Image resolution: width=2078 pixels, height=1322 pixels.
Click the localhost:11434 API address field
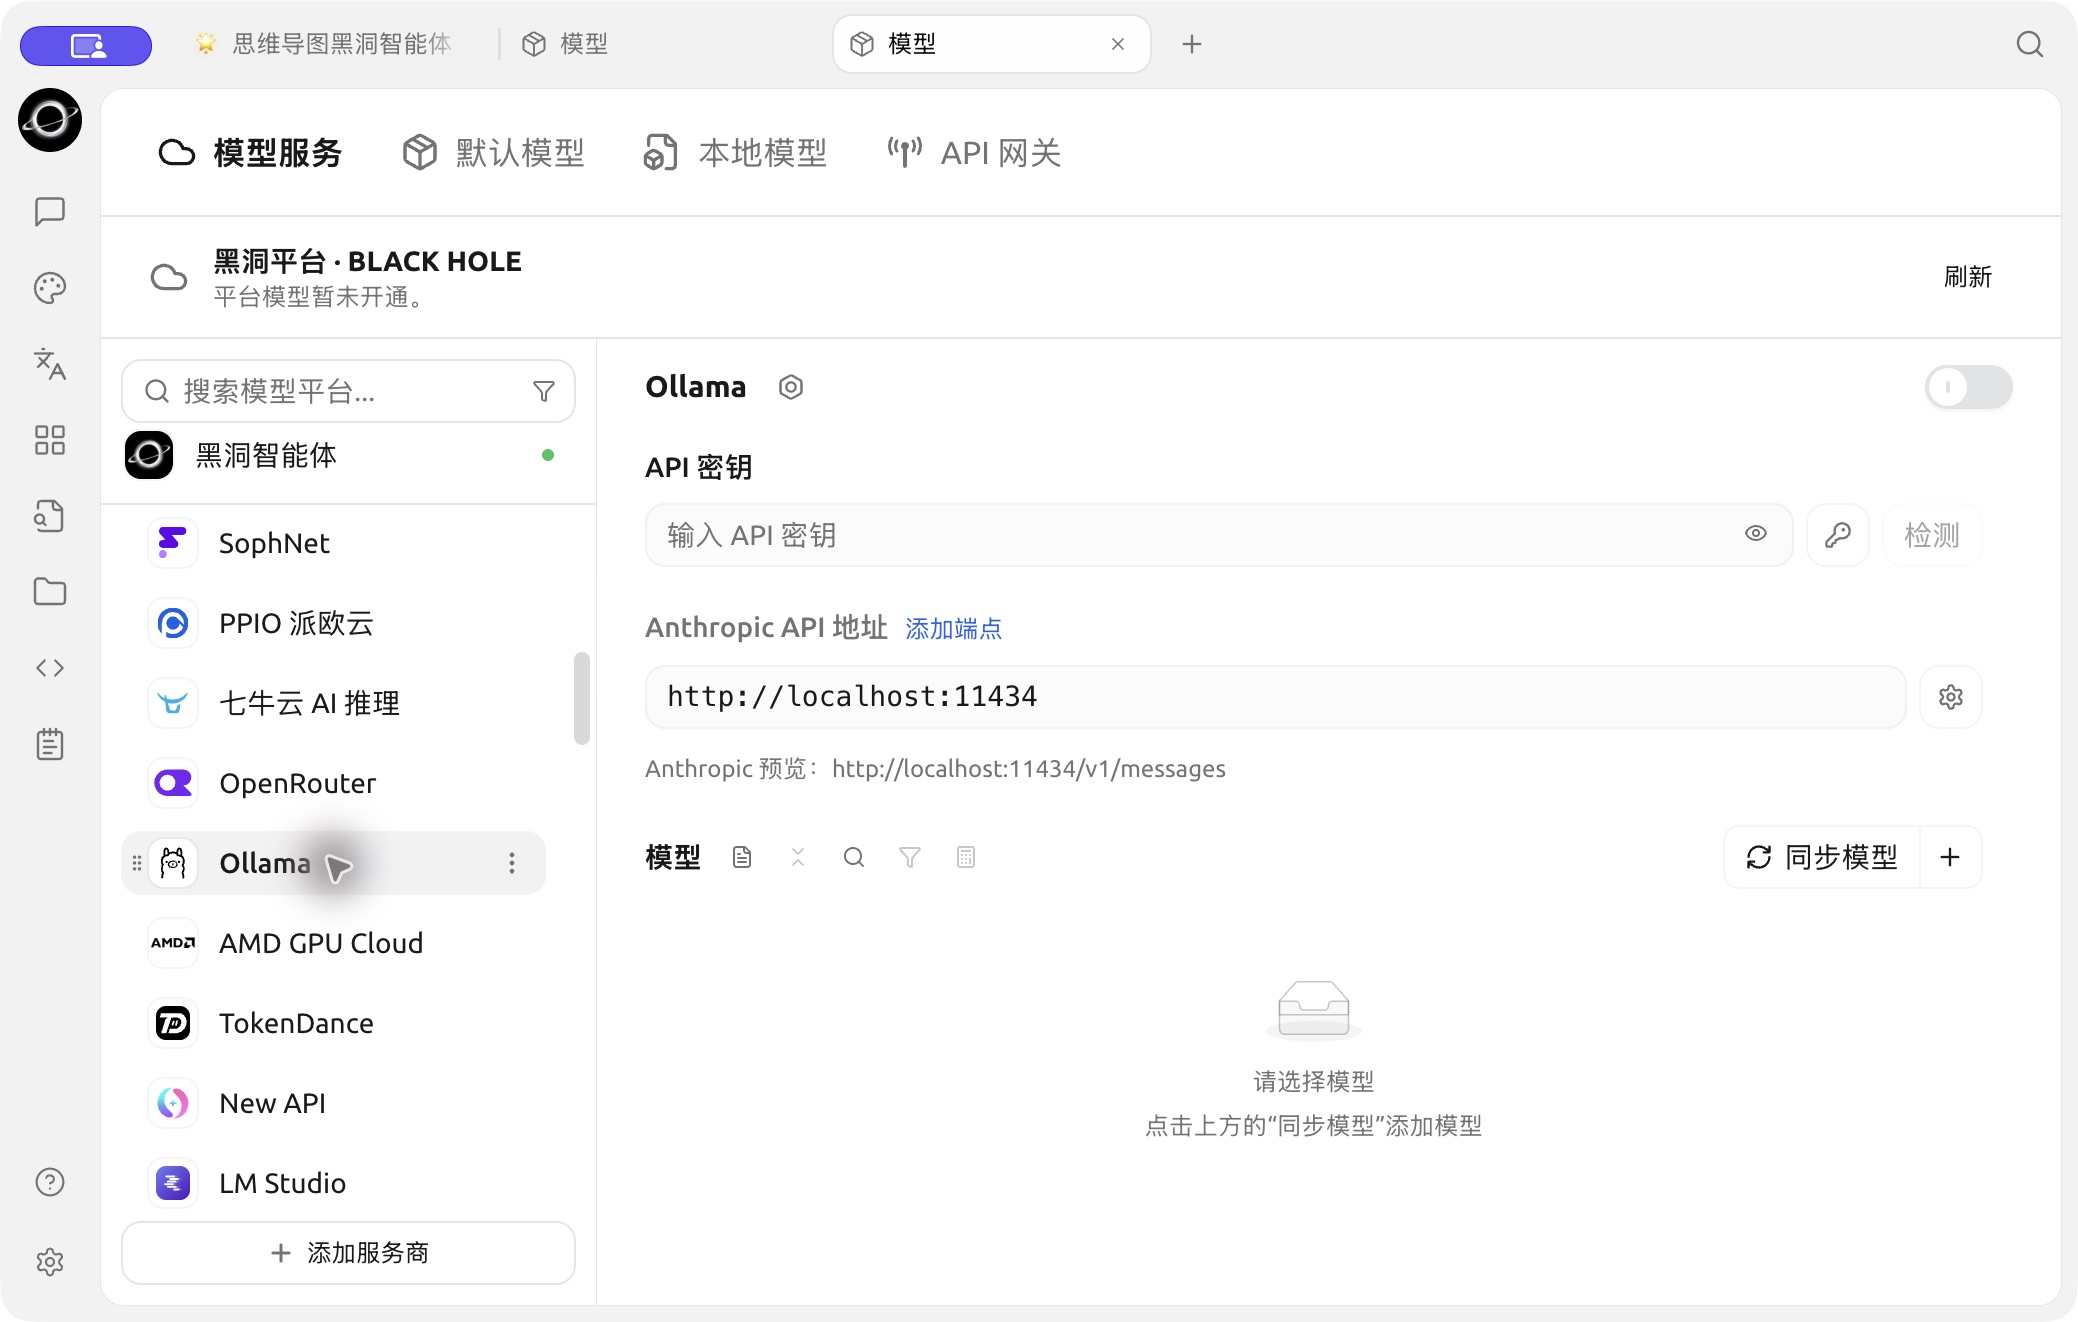pos(1275,697)
